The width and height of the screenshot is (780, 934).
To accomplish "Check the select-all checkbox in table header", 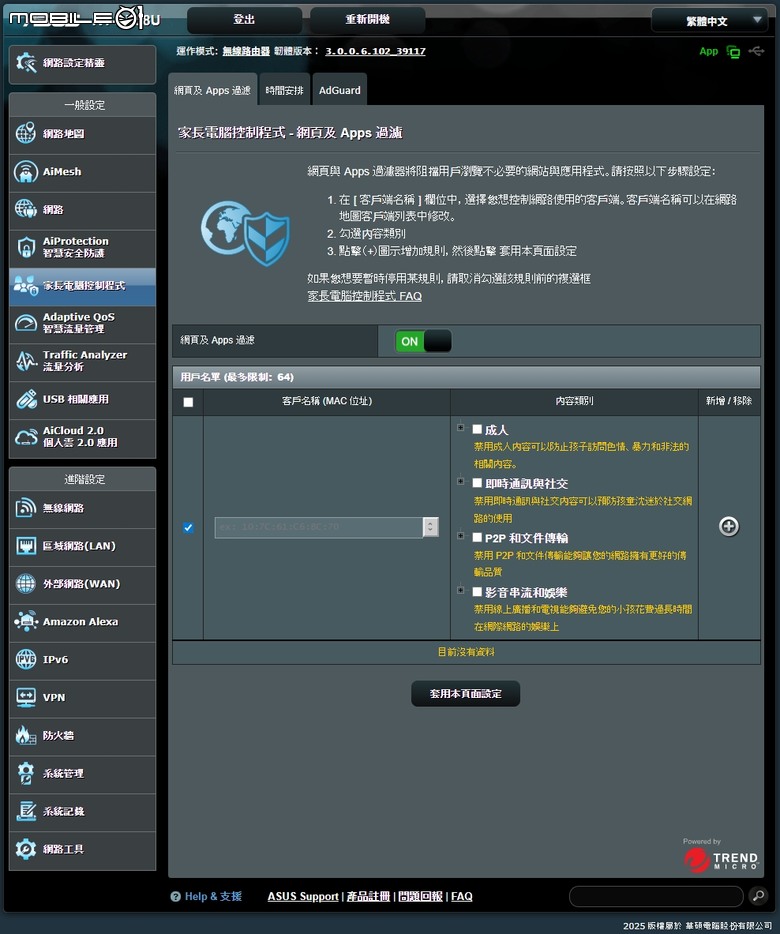I will [x=188, y=402].
